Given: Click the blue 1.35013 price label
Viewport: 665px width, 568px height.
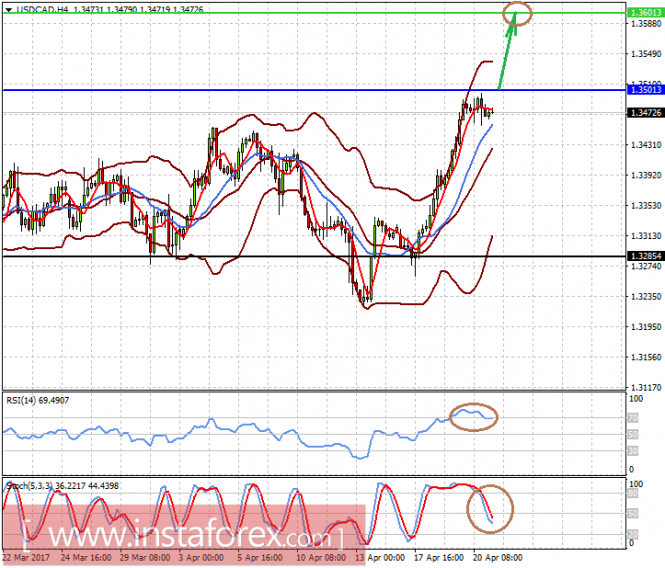Looking at the screenshot, I should pyautogui.click(x=645, y=90).
